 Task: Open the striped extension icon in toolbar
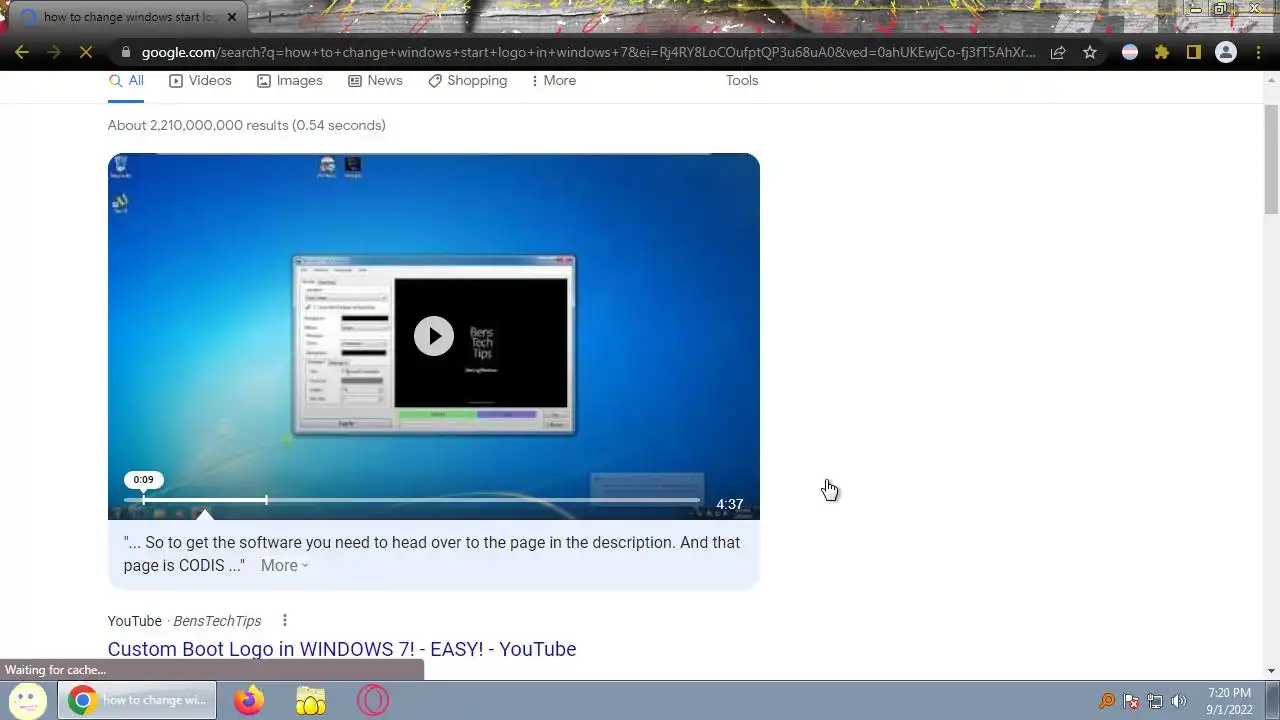click(x=1130, y=53)
